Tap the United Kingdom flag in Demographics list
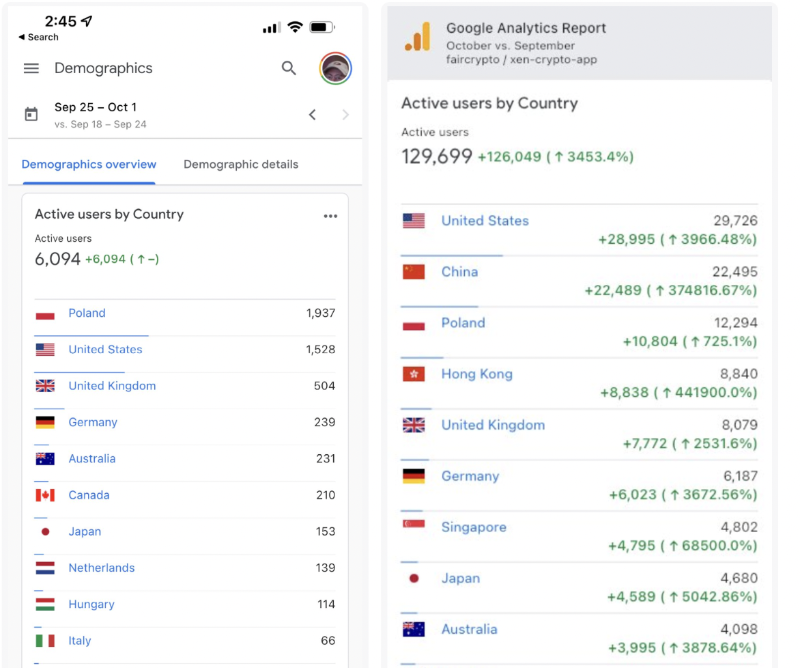800x668 pixels. click(x=45, y=386)
